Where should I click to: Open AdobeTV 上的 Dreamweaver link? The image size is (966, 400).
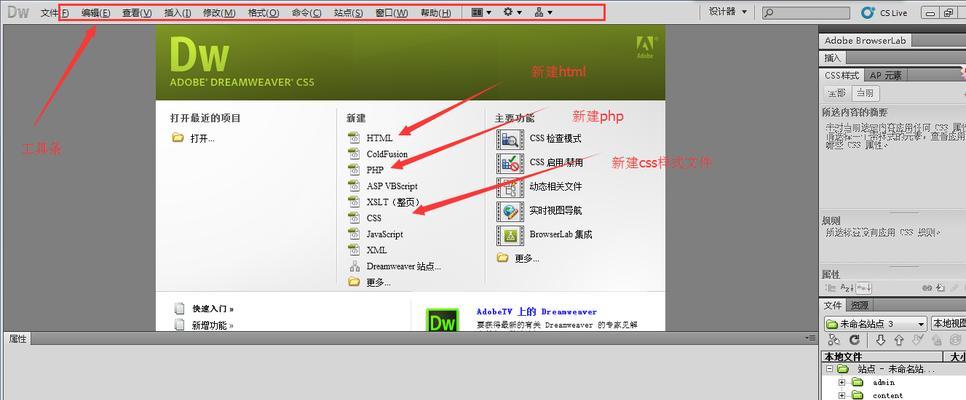(x=537, y=312)
